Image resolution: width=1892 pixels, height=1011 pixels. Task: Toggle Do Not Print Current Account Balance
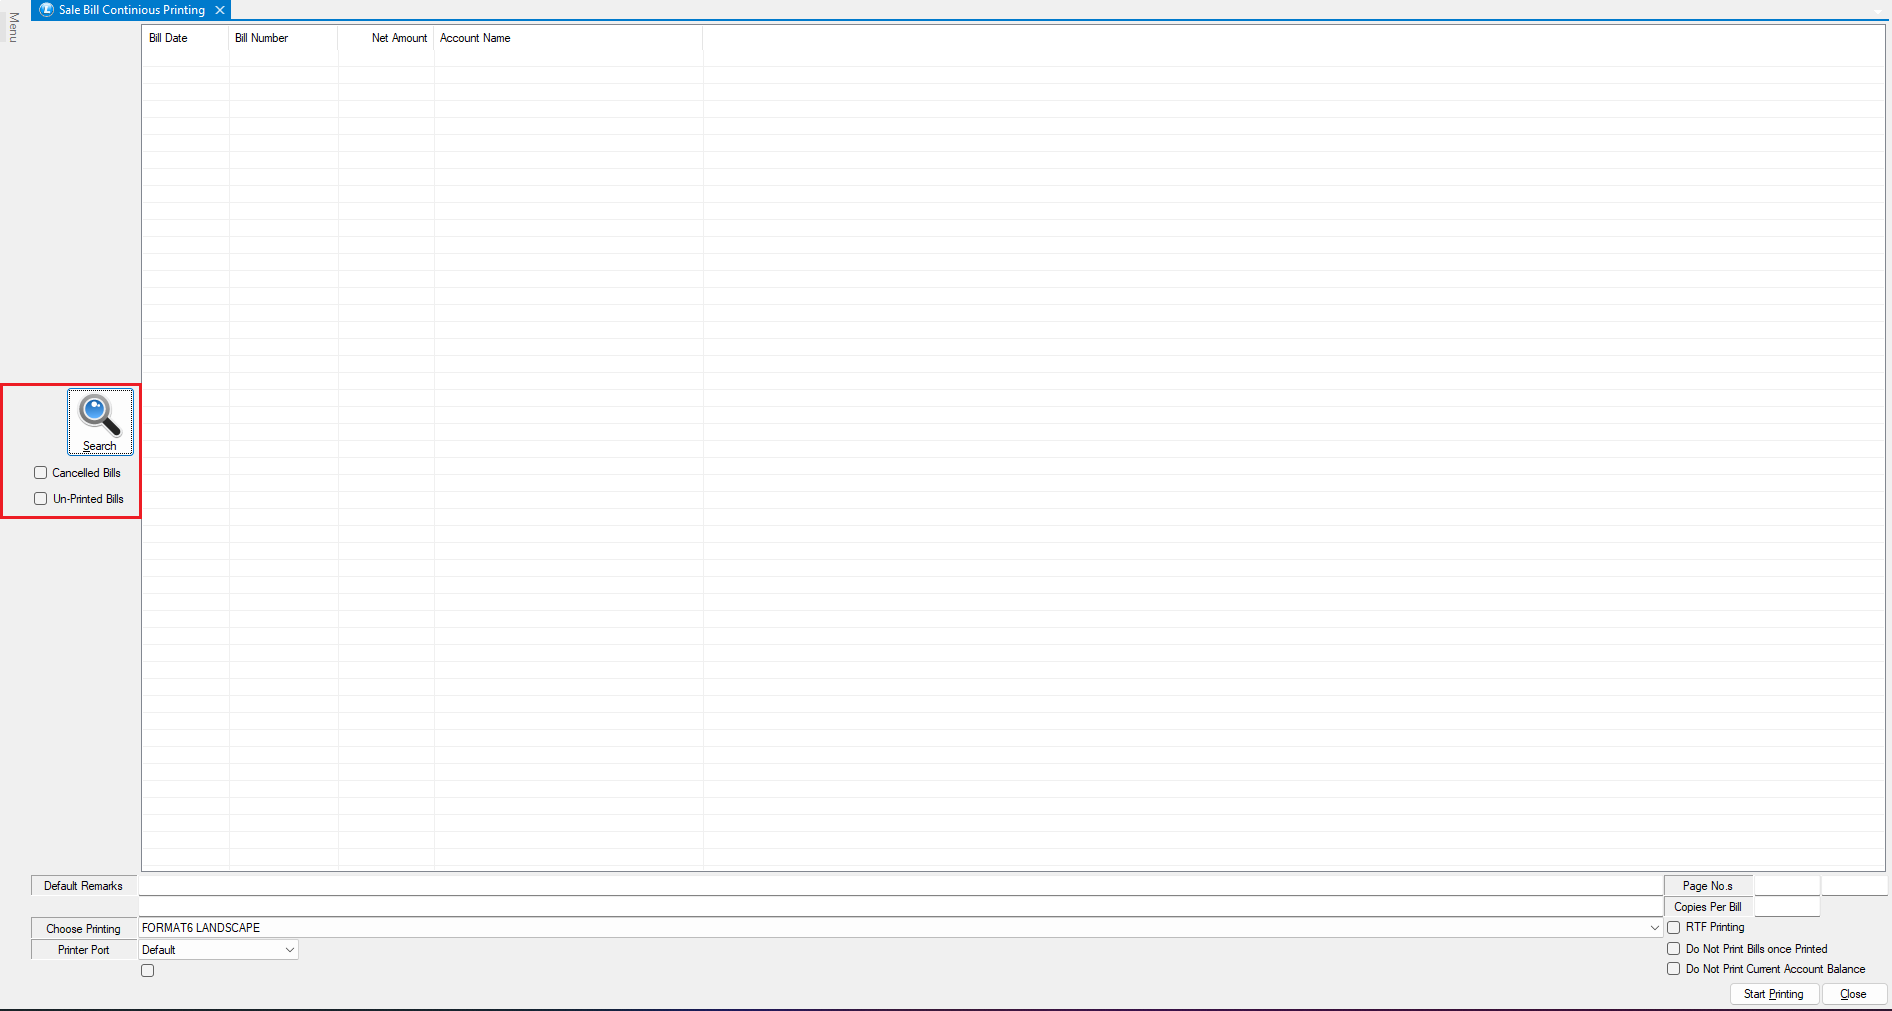coord(1673,969)
